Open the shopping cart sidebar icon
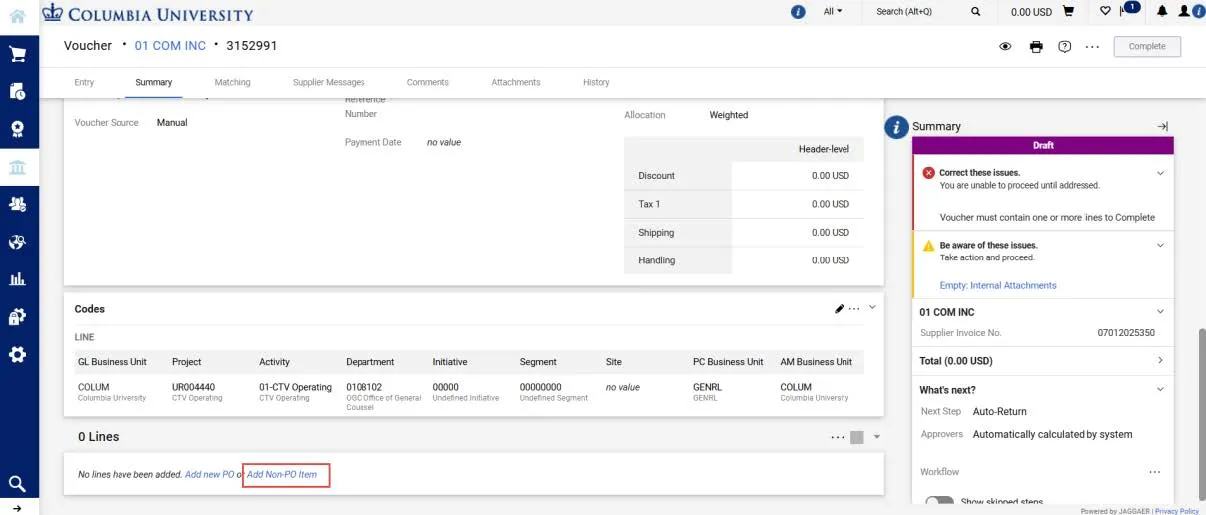This screenshot has height=515, width=1206. pos(17,54)
